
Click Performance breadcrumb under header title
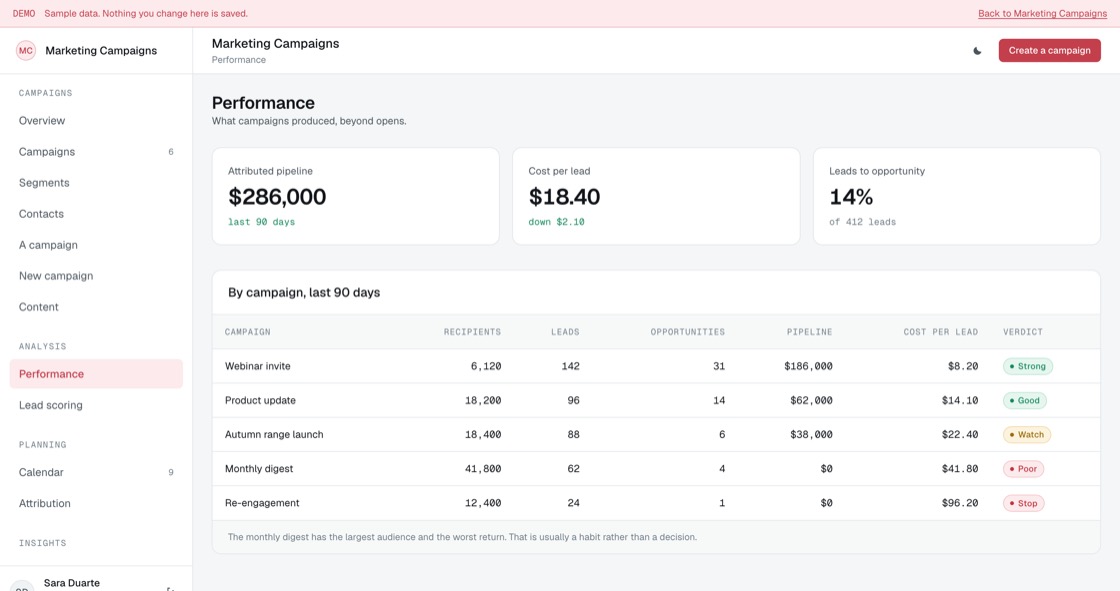coord(239,60)
